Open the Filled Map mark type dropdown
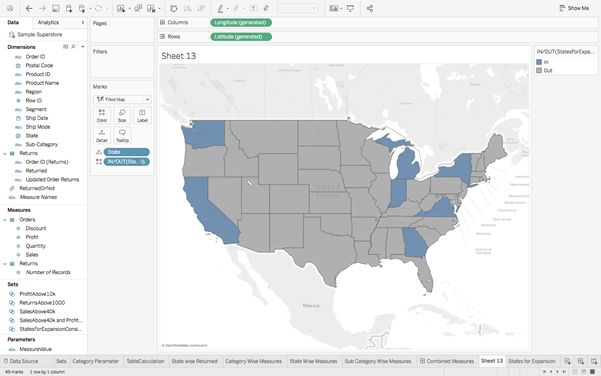This screenshot has height=376, width=601. (x=122, y=99)
